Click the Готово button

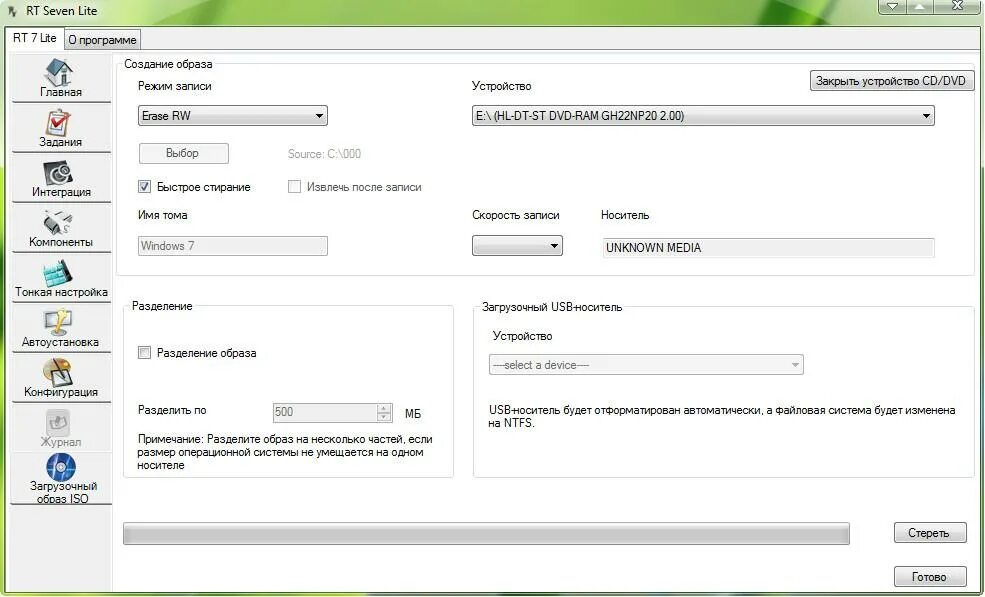(930, 576)
